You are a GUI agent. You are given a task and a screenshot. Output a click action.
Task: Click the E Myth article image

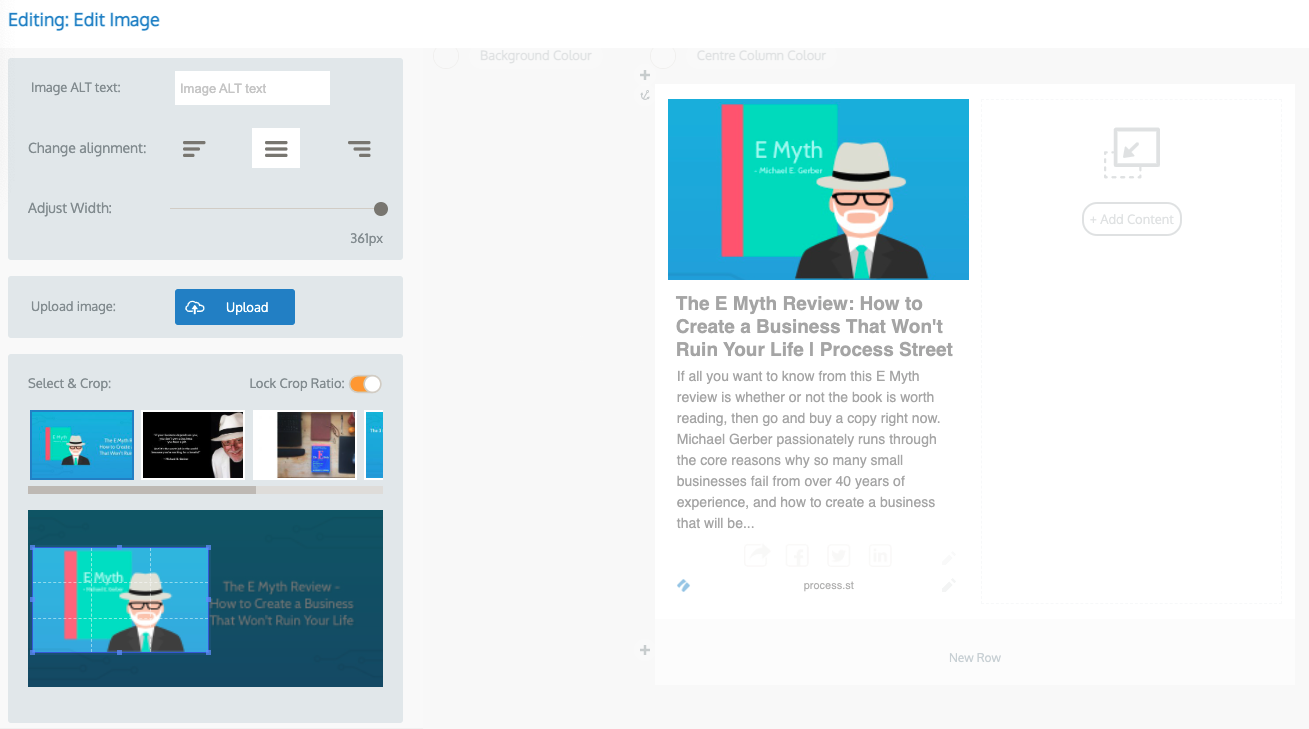[x=818, y=189]
